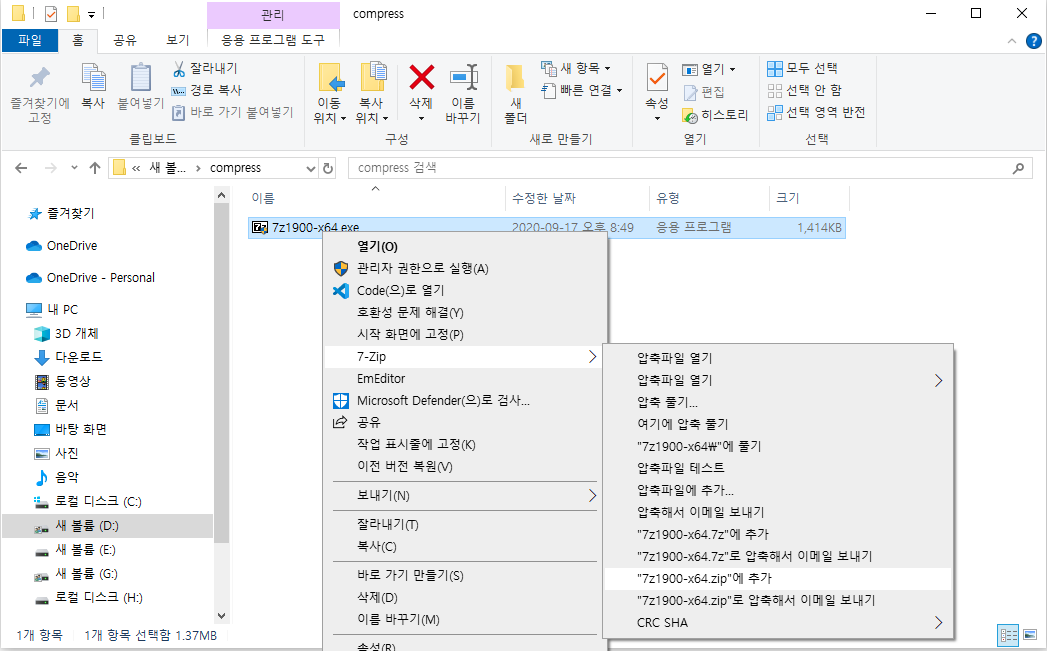Click History (히스토리) in ribbon
Image resolution: width=1047 pixels, height=651 pixels.
pos(715,115)
